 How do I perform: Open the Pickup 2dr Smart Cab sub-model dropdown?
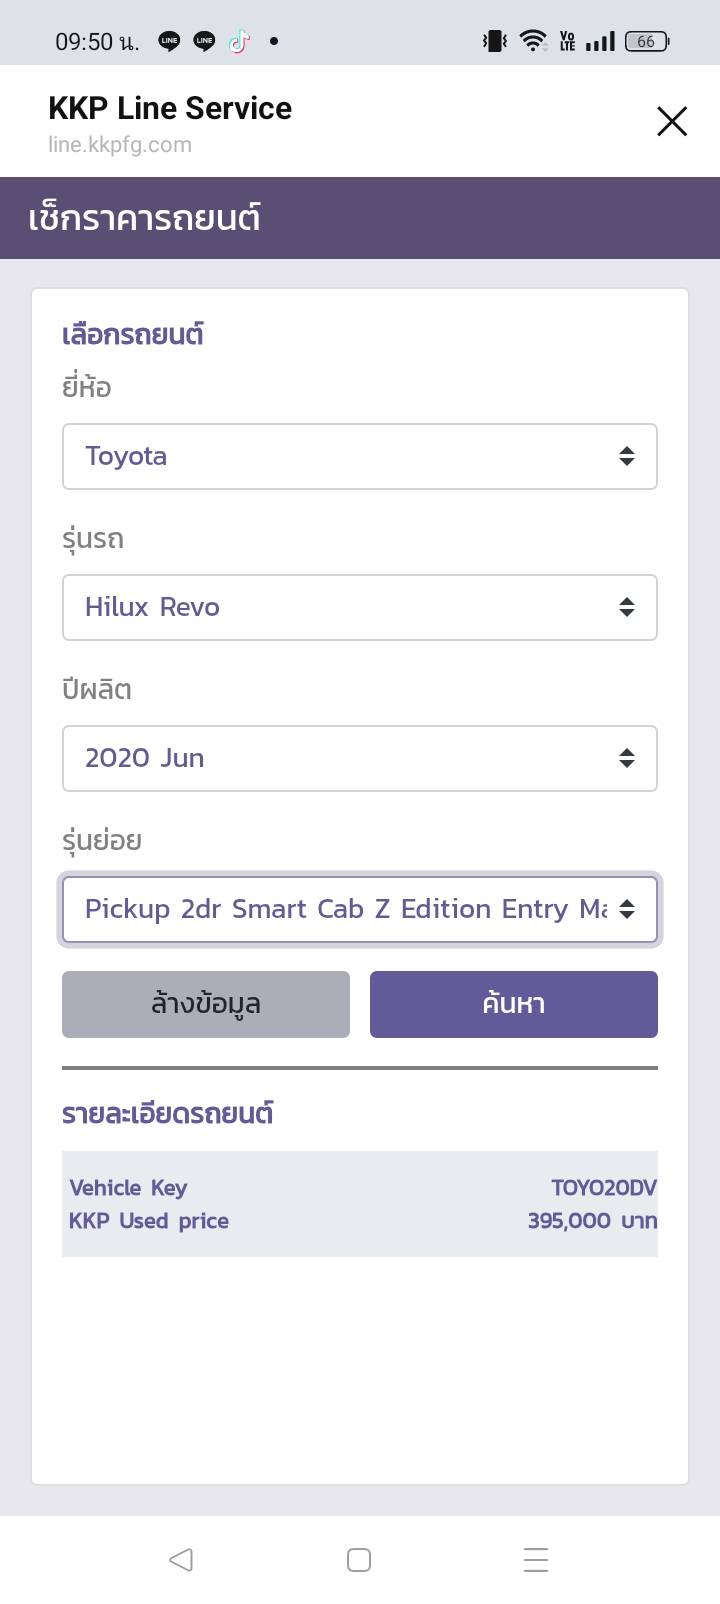pyautogui.click(x=340, y=909)
